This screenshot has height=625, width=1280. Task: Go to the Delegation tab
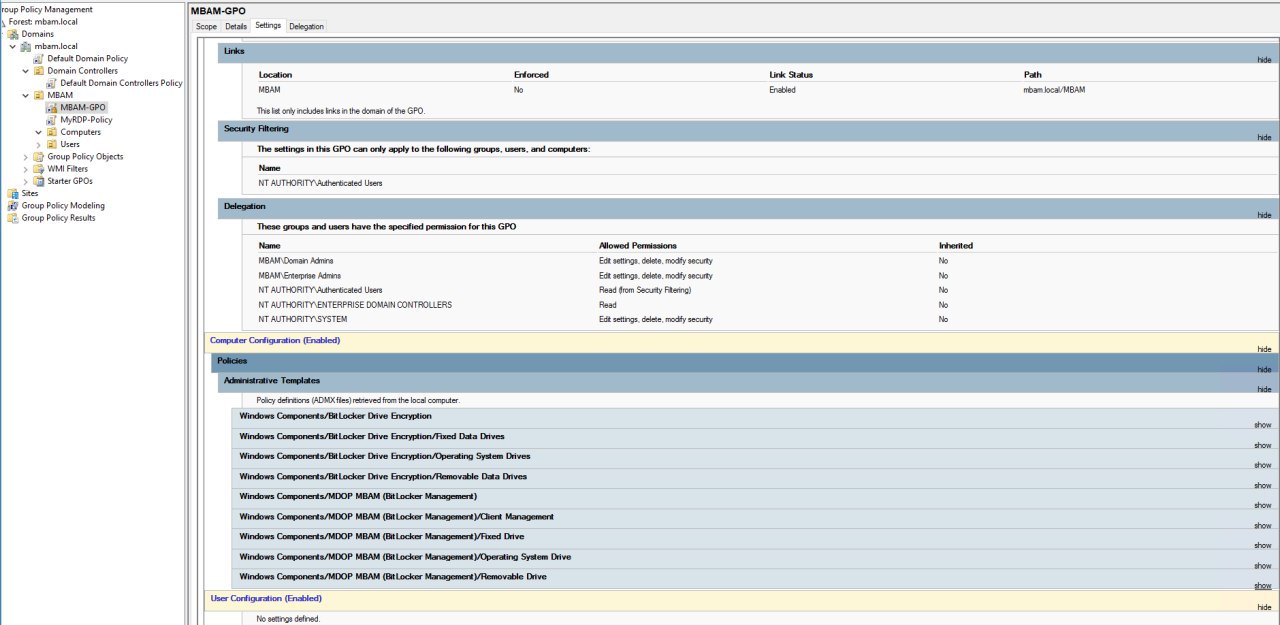(306, 26)
